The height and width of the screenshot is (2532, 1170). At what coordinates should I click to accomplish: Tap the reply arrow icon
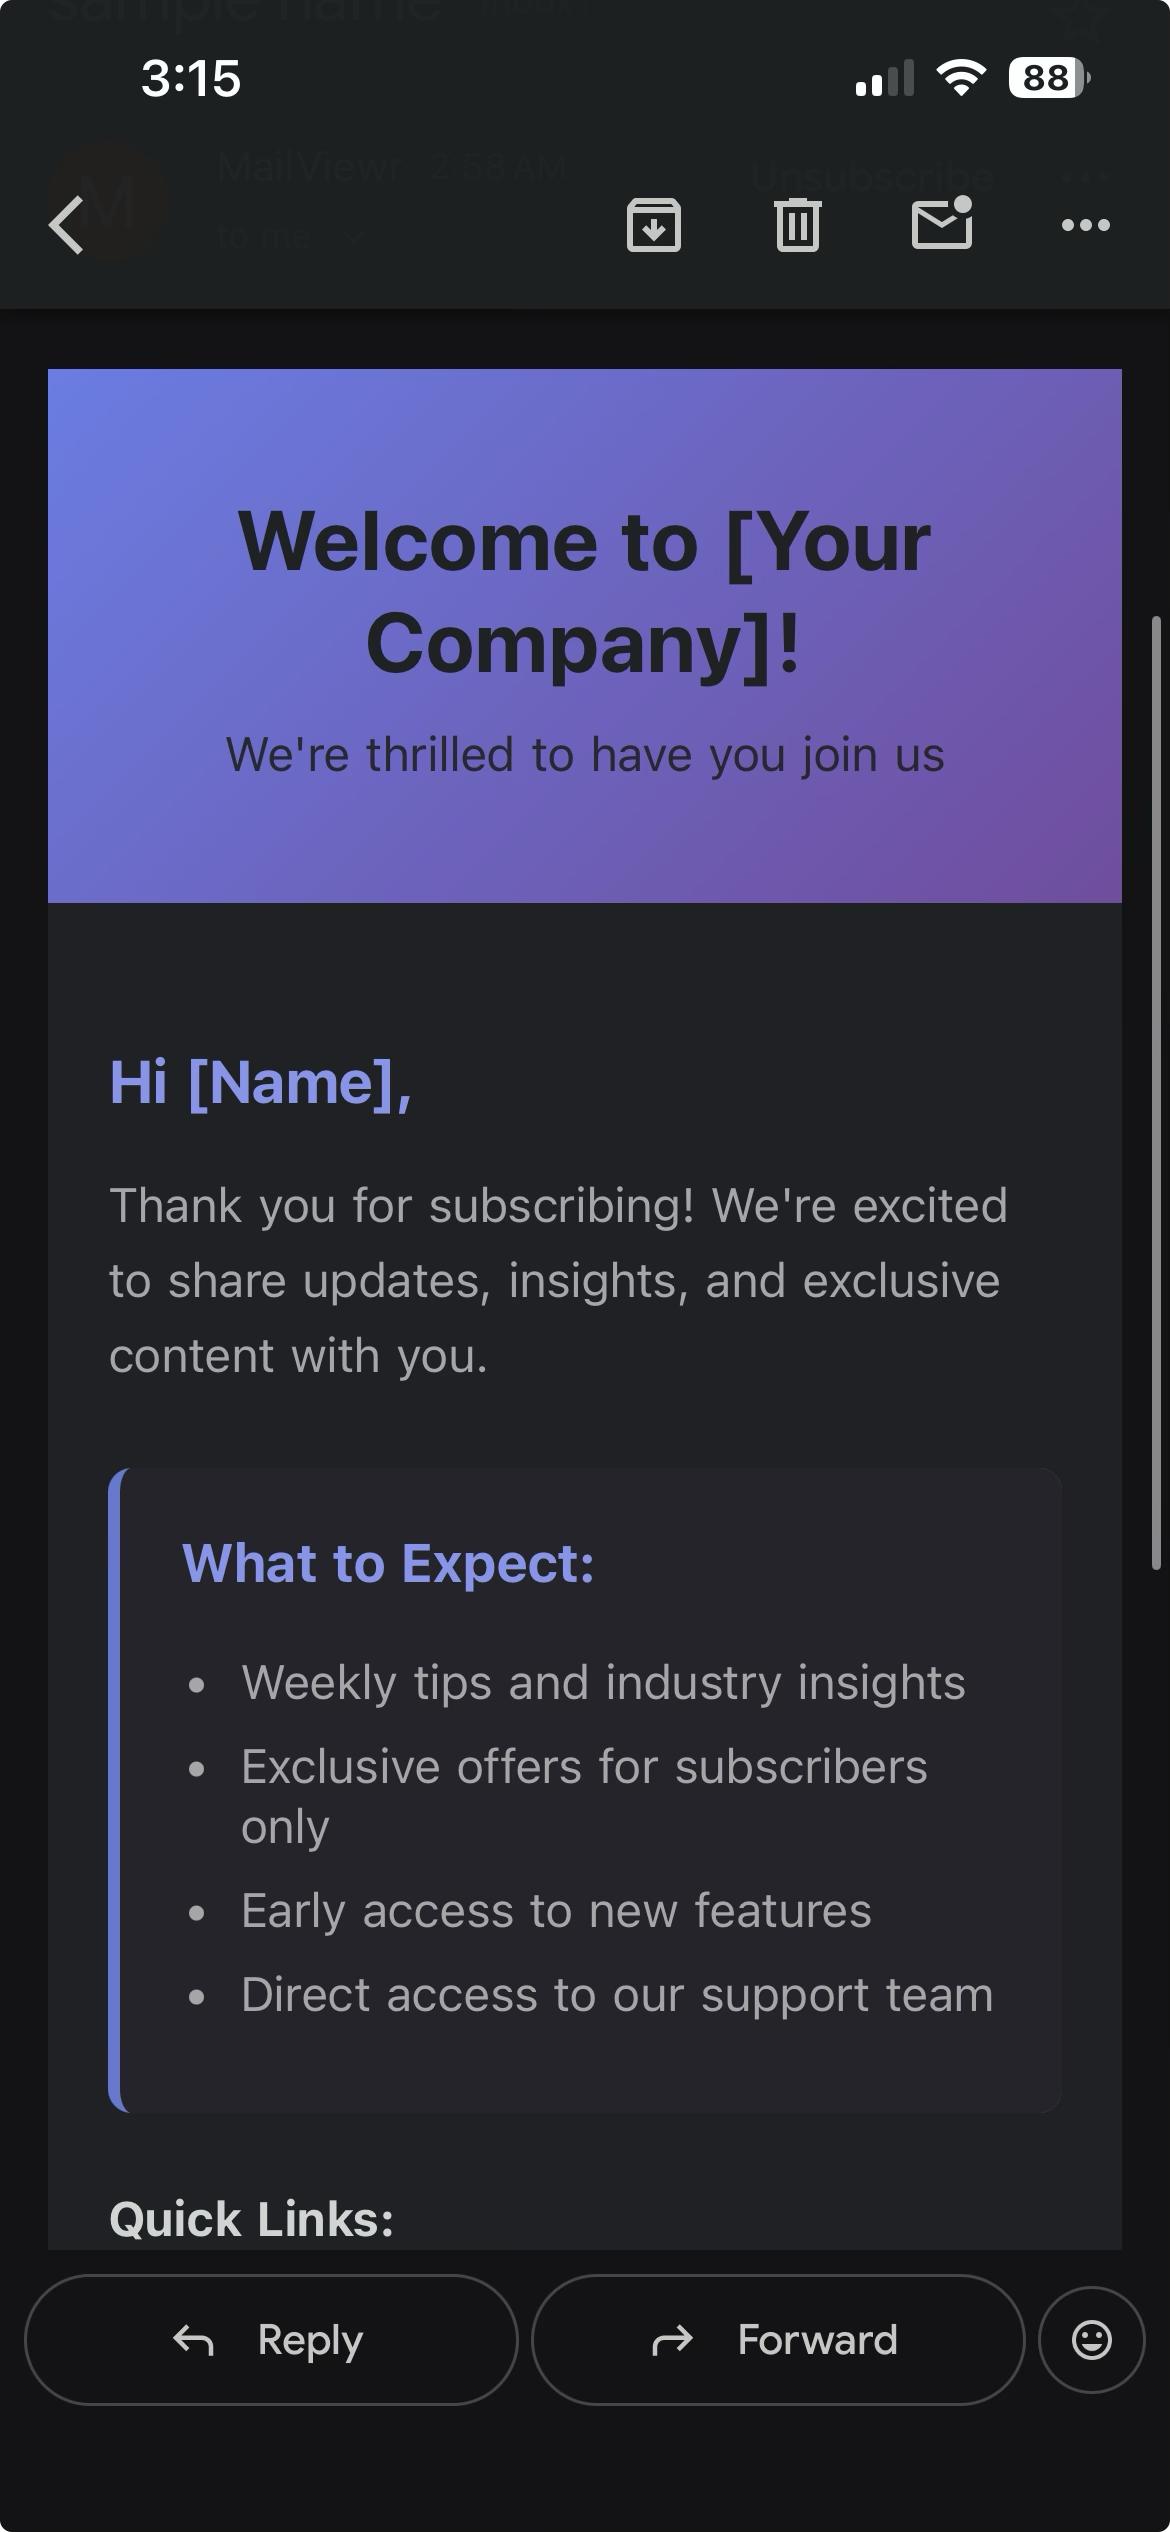pos(194,2340)
